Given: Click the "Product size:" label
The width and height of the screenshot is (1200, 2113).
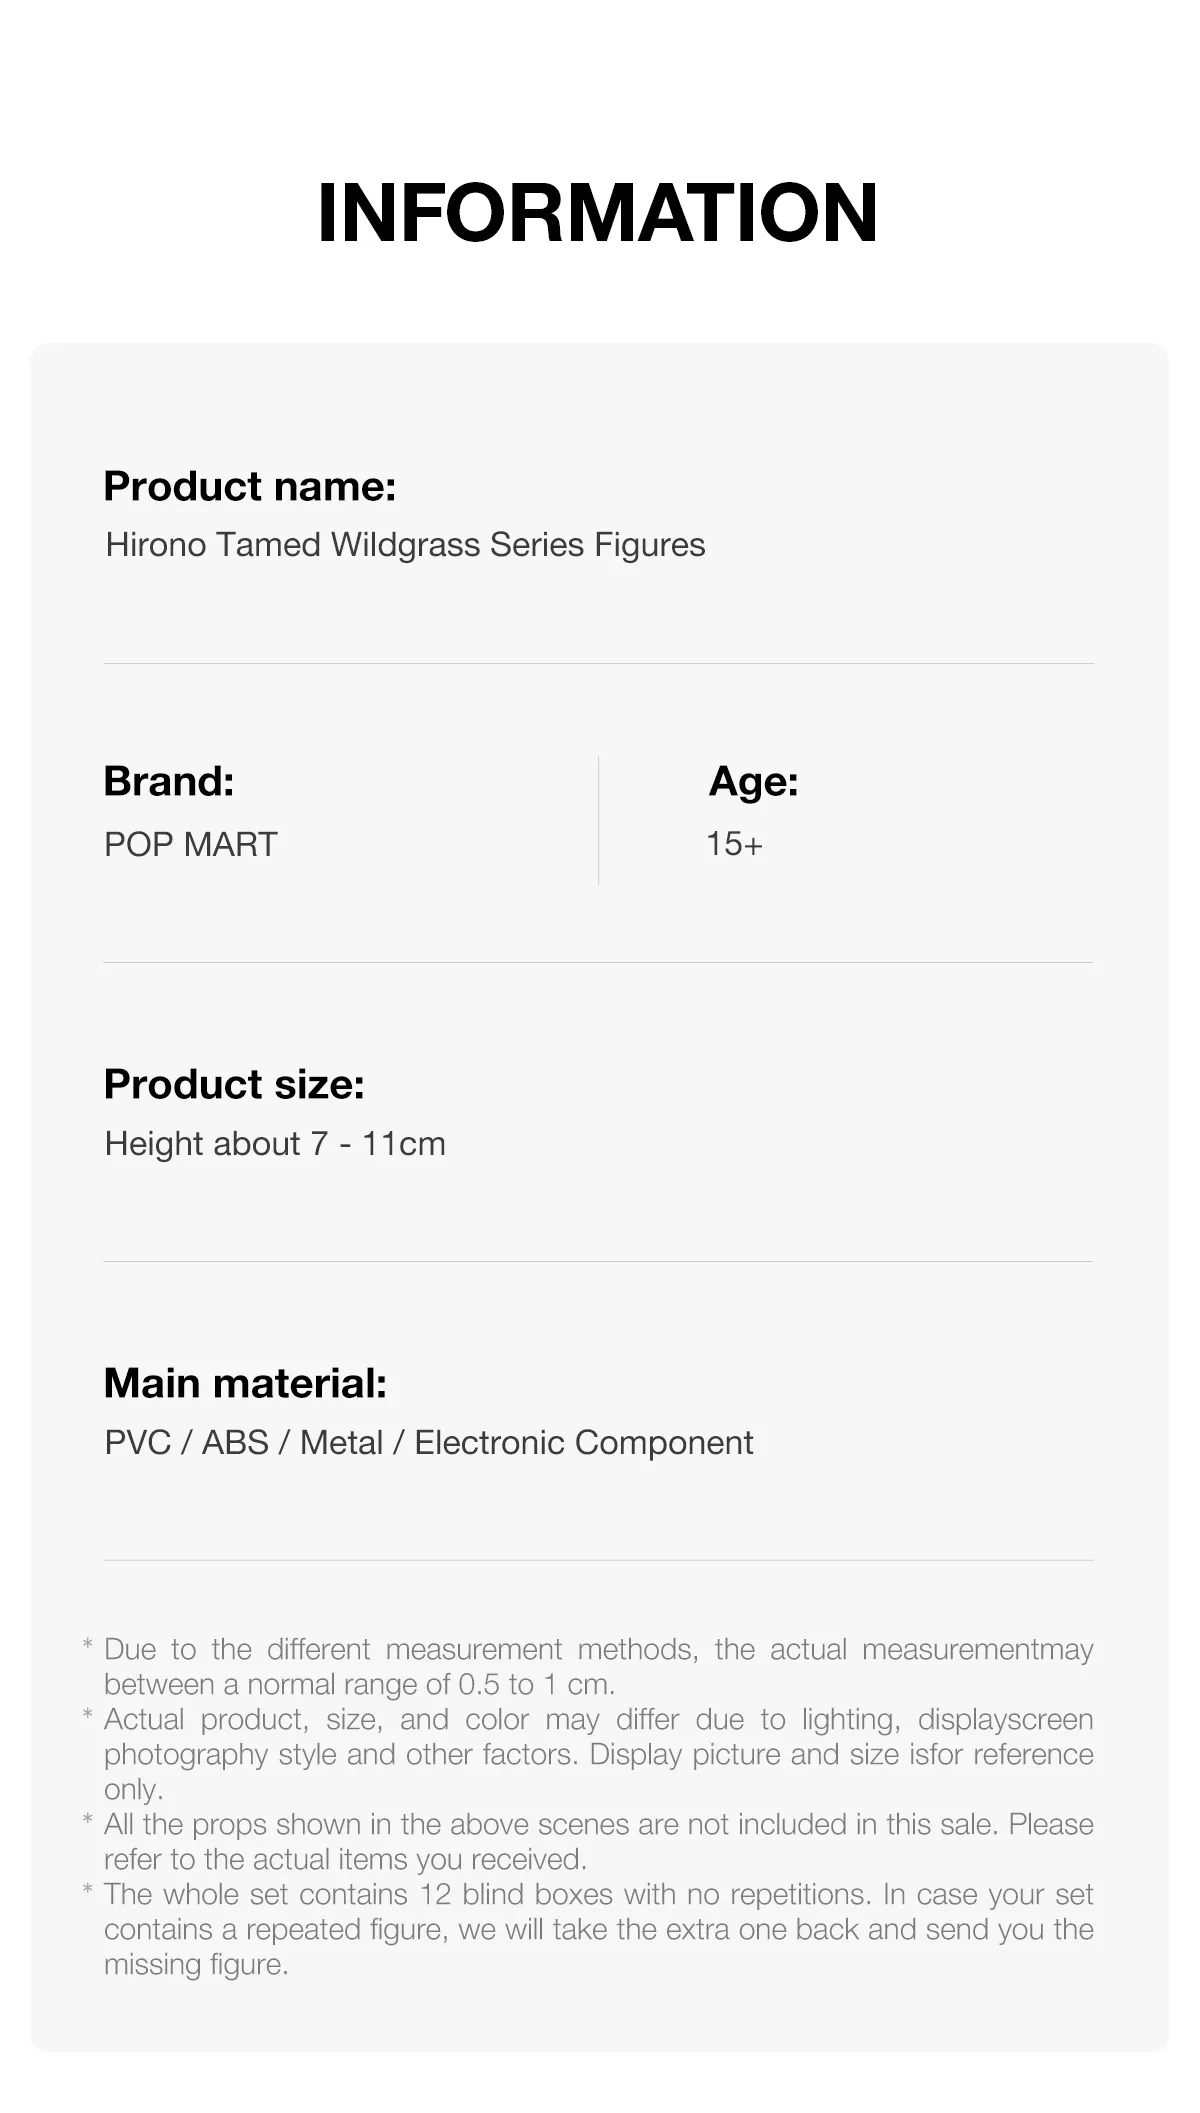Looking at the screenshot, I should point(234,1084).
